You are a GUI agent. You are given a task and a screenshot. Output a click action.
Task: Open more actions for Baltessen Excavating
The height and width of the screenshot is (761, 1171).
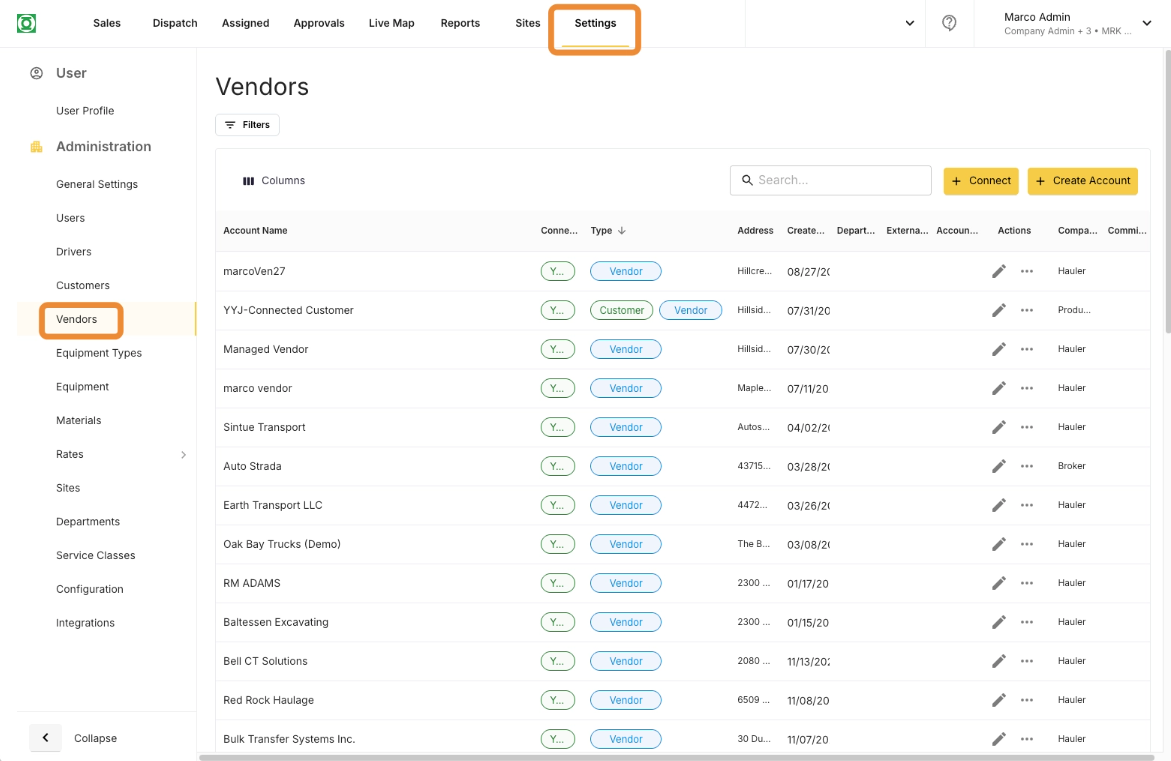(1027, 622)
